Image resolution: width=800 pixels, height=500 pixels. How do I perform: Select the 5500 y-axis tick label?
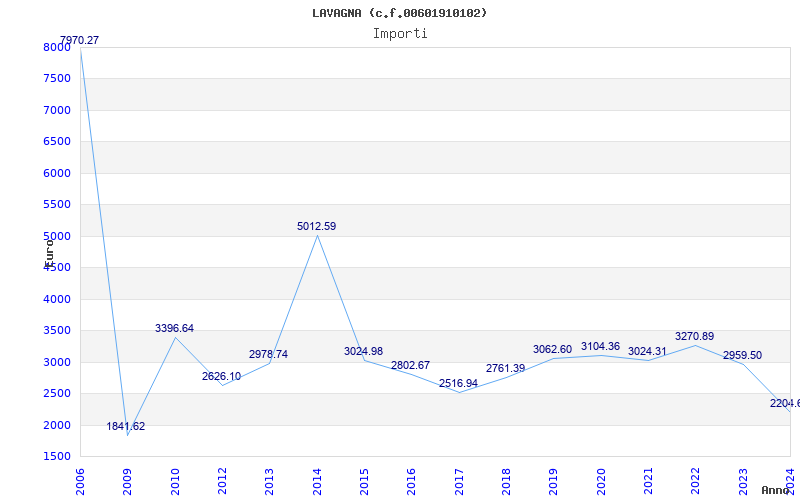pos(57,205)
